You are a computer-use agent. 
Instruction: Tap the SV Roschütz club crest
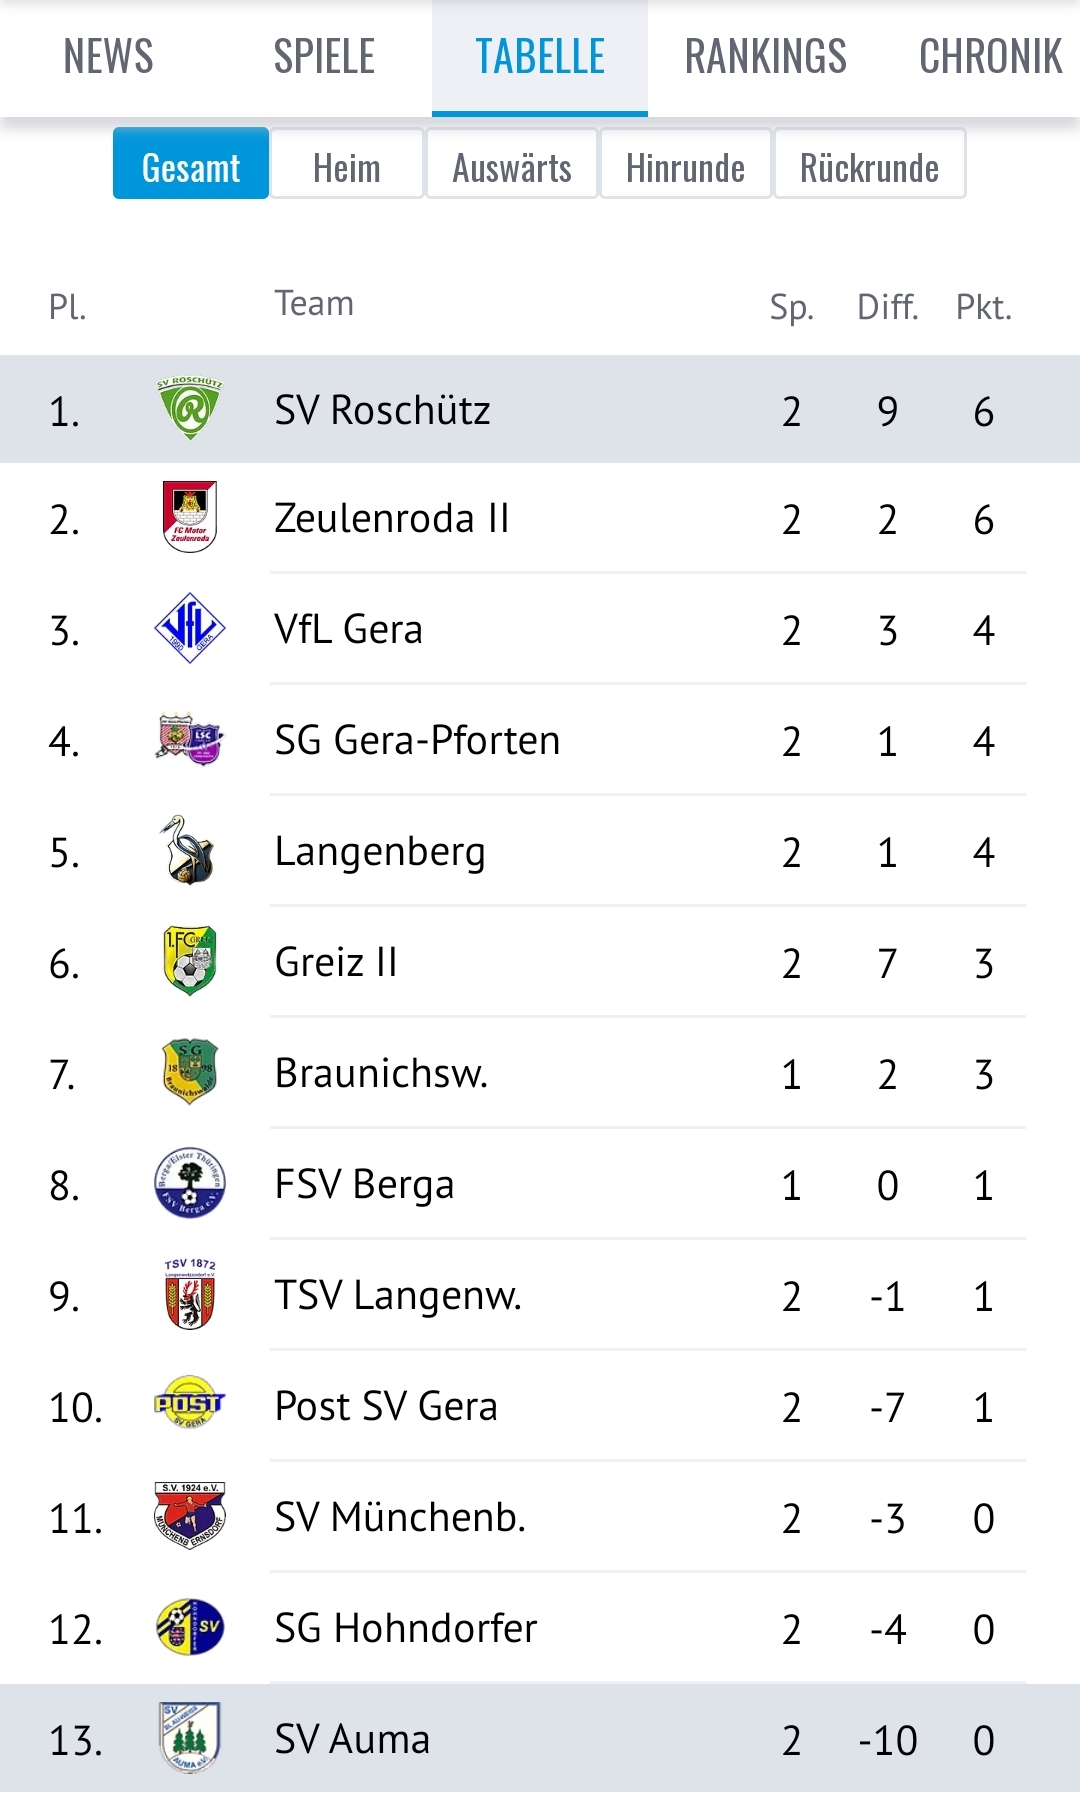[190, 408]
